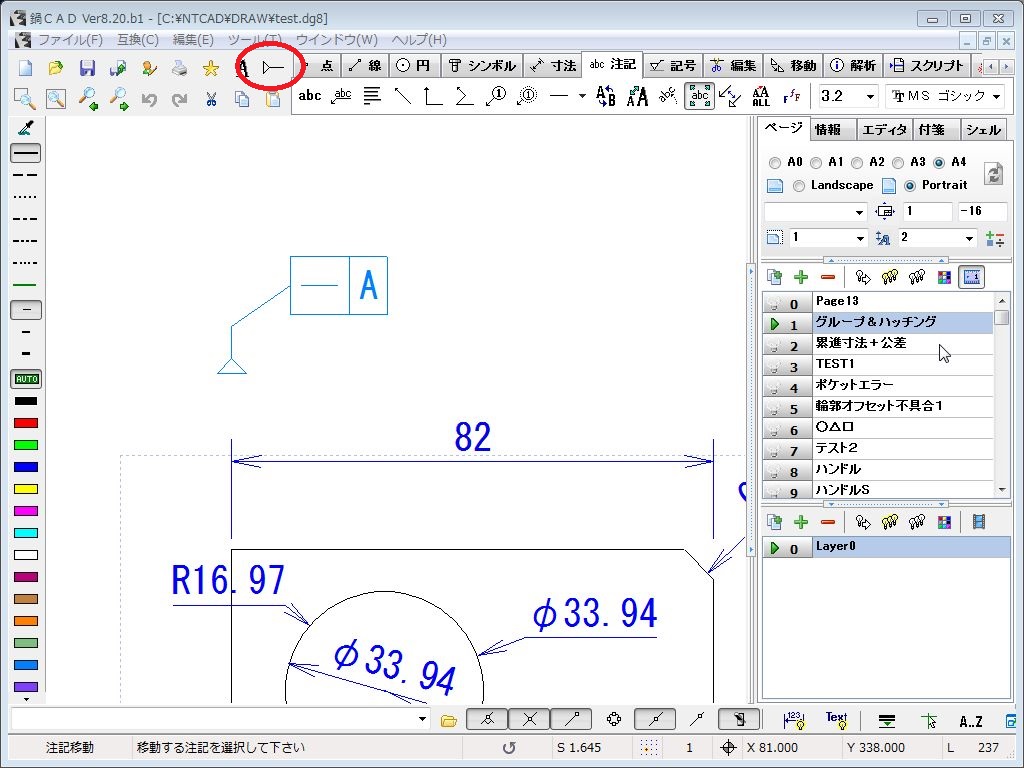Viewport: 1024px width, 768px height.
Task: Choose Landscape orientation radio
Action: pos(798,186)
